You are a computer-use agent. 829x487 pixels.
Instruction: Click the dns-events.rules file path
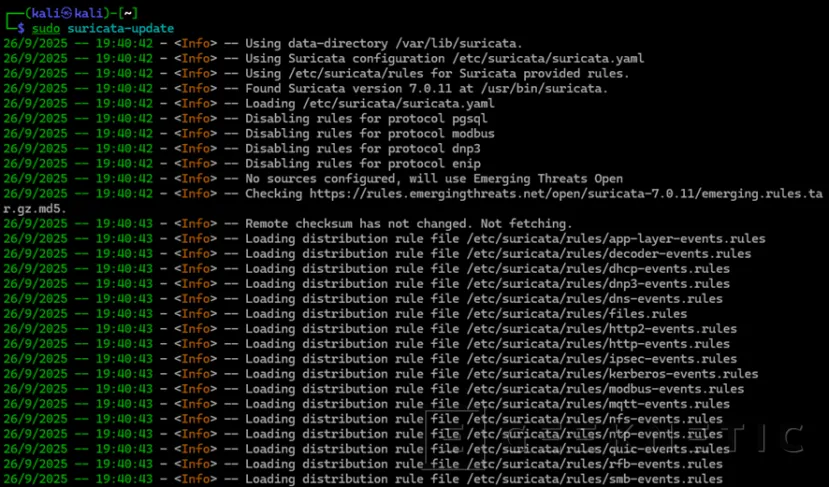(x=593, y=299)
